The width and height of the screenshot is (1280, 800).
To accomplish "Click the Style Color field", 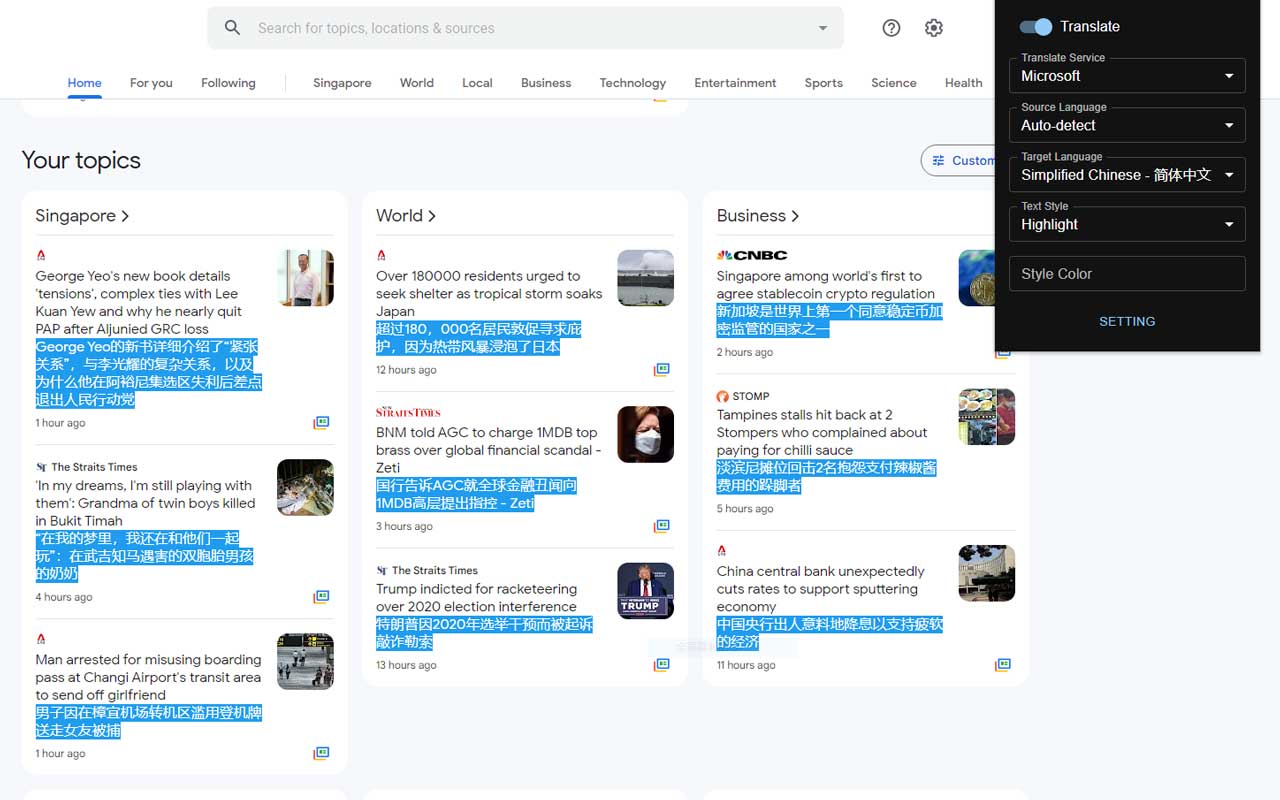I will tap(1127, 274).
